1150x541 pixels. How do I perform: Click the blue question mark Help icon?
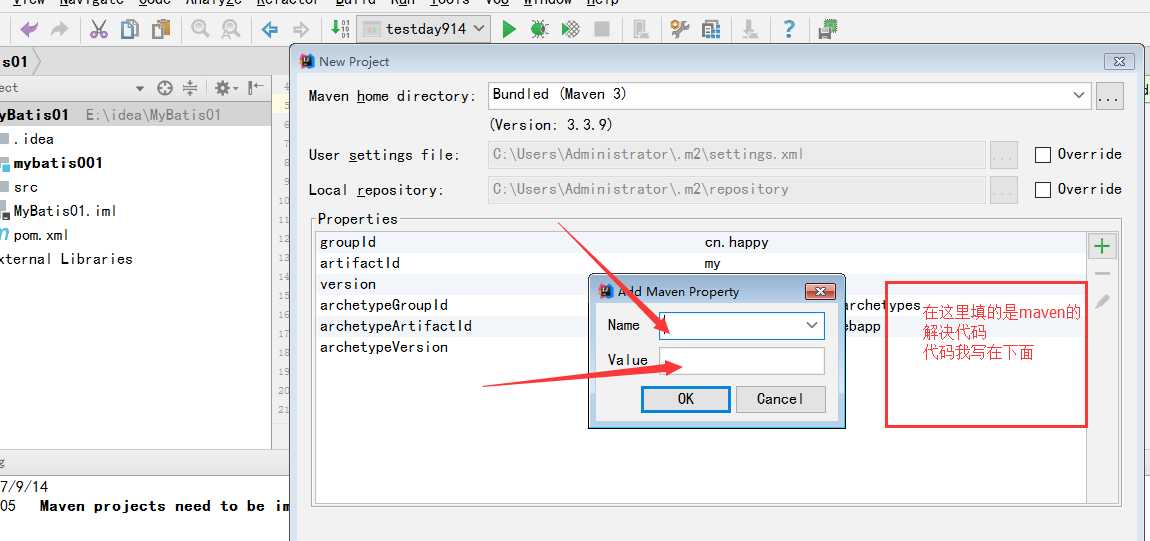(788, 29)
